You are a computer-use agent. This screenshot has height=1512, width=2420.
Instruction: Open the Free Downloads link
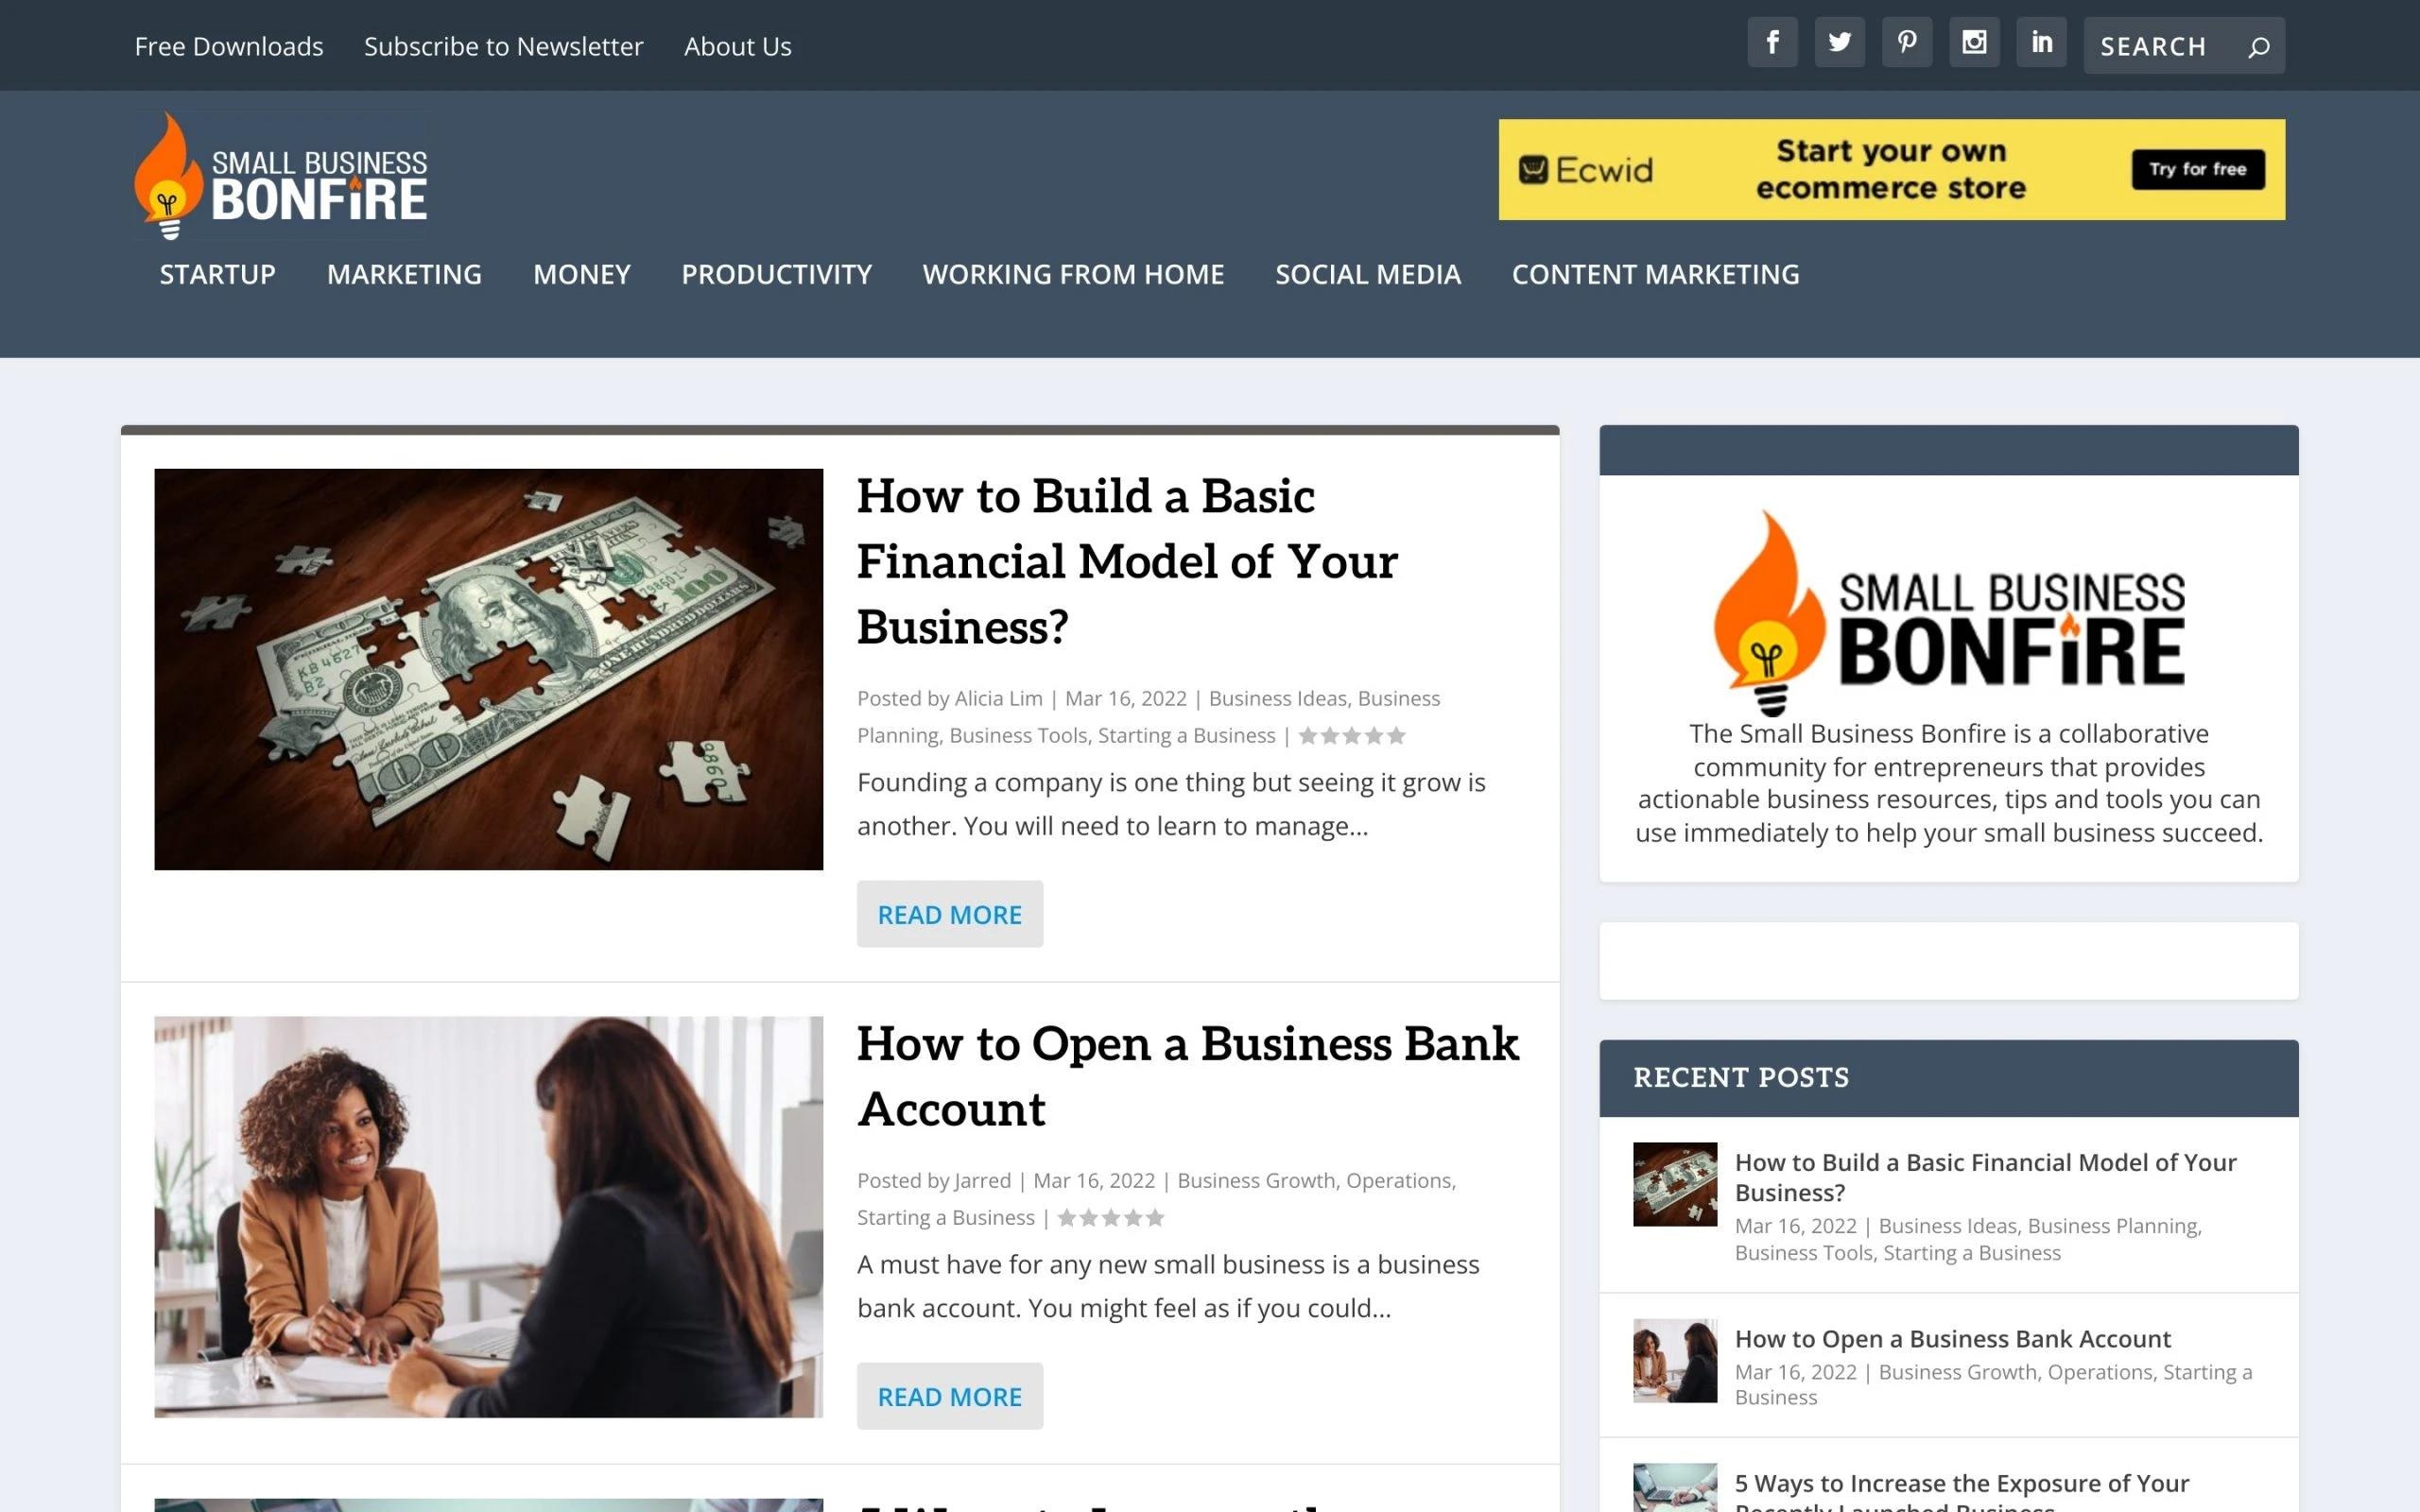(x=229, y=46)
